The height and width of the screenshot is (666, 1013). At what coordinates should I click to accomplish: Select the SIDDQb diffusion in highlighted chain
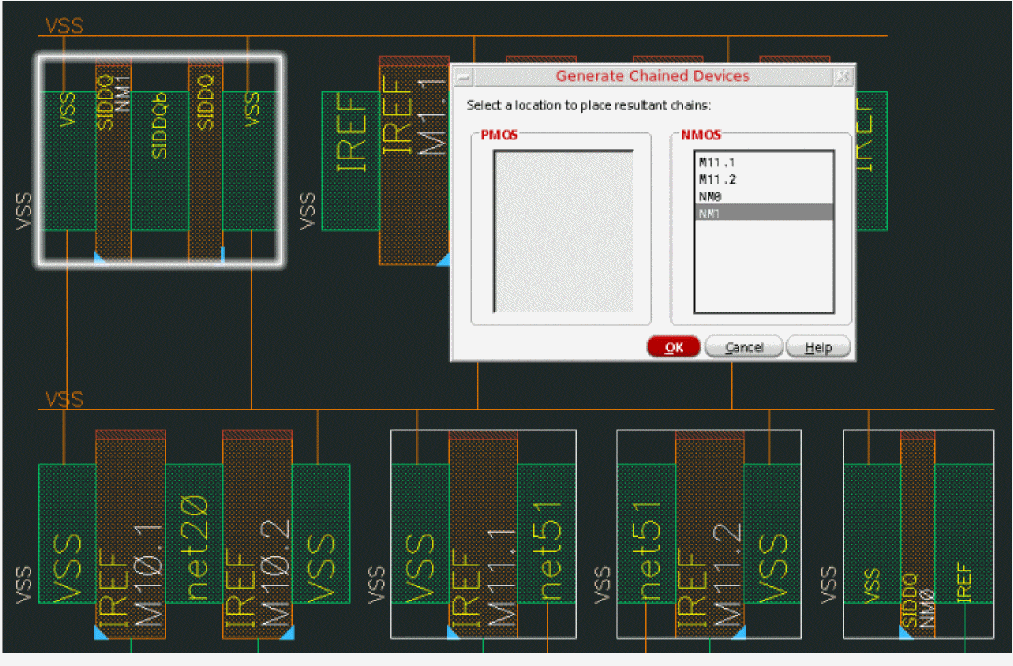point(160,160)
